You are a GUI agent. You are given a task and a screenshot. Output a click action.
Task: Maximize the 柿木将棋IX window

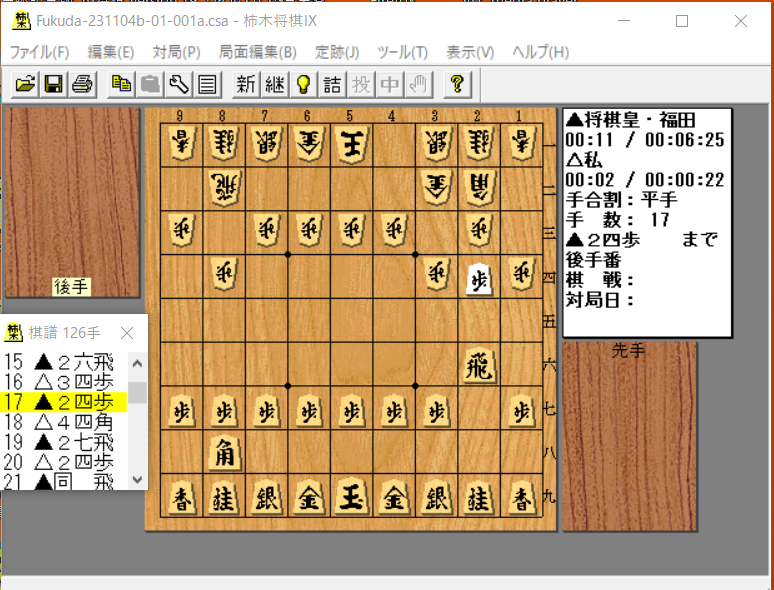pyautogui.click(x=682, y=21)
